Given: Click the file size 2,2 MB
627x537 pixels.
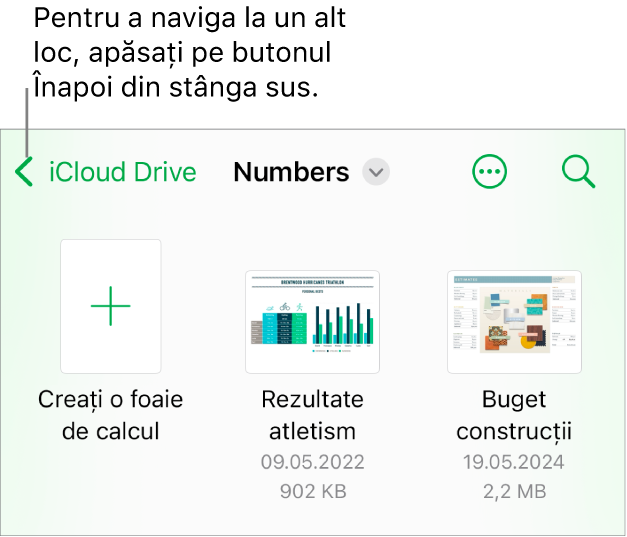Looking at the screenshot, I should pos(515,491).
